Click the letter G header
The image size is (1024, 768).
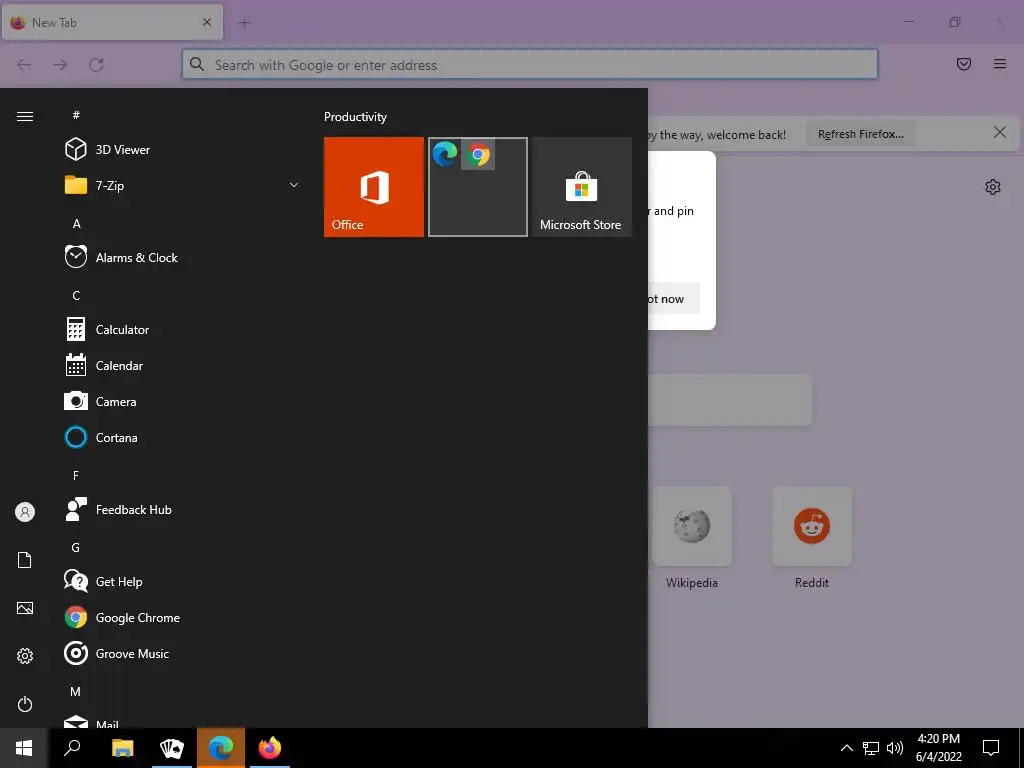point(76,547)
